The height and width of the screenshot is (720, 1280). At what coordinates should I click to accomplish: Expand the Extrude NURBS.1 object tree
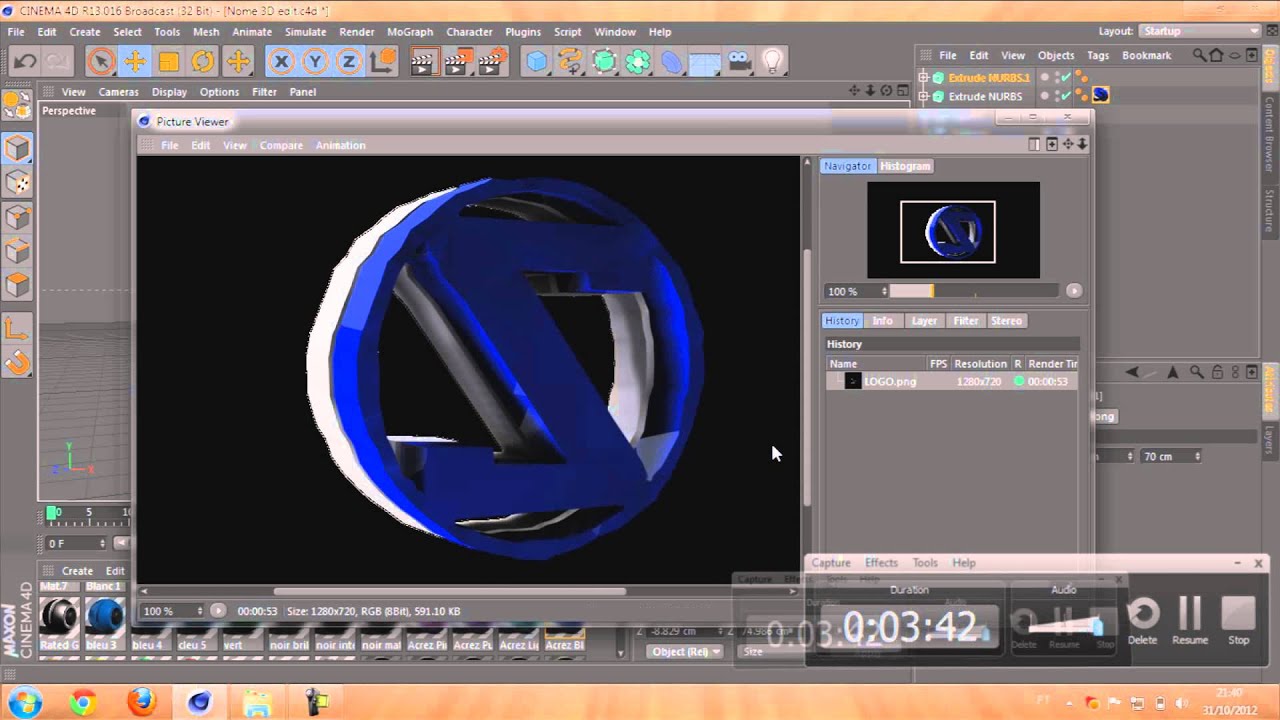pyautogui.click(x=924, y=77)
